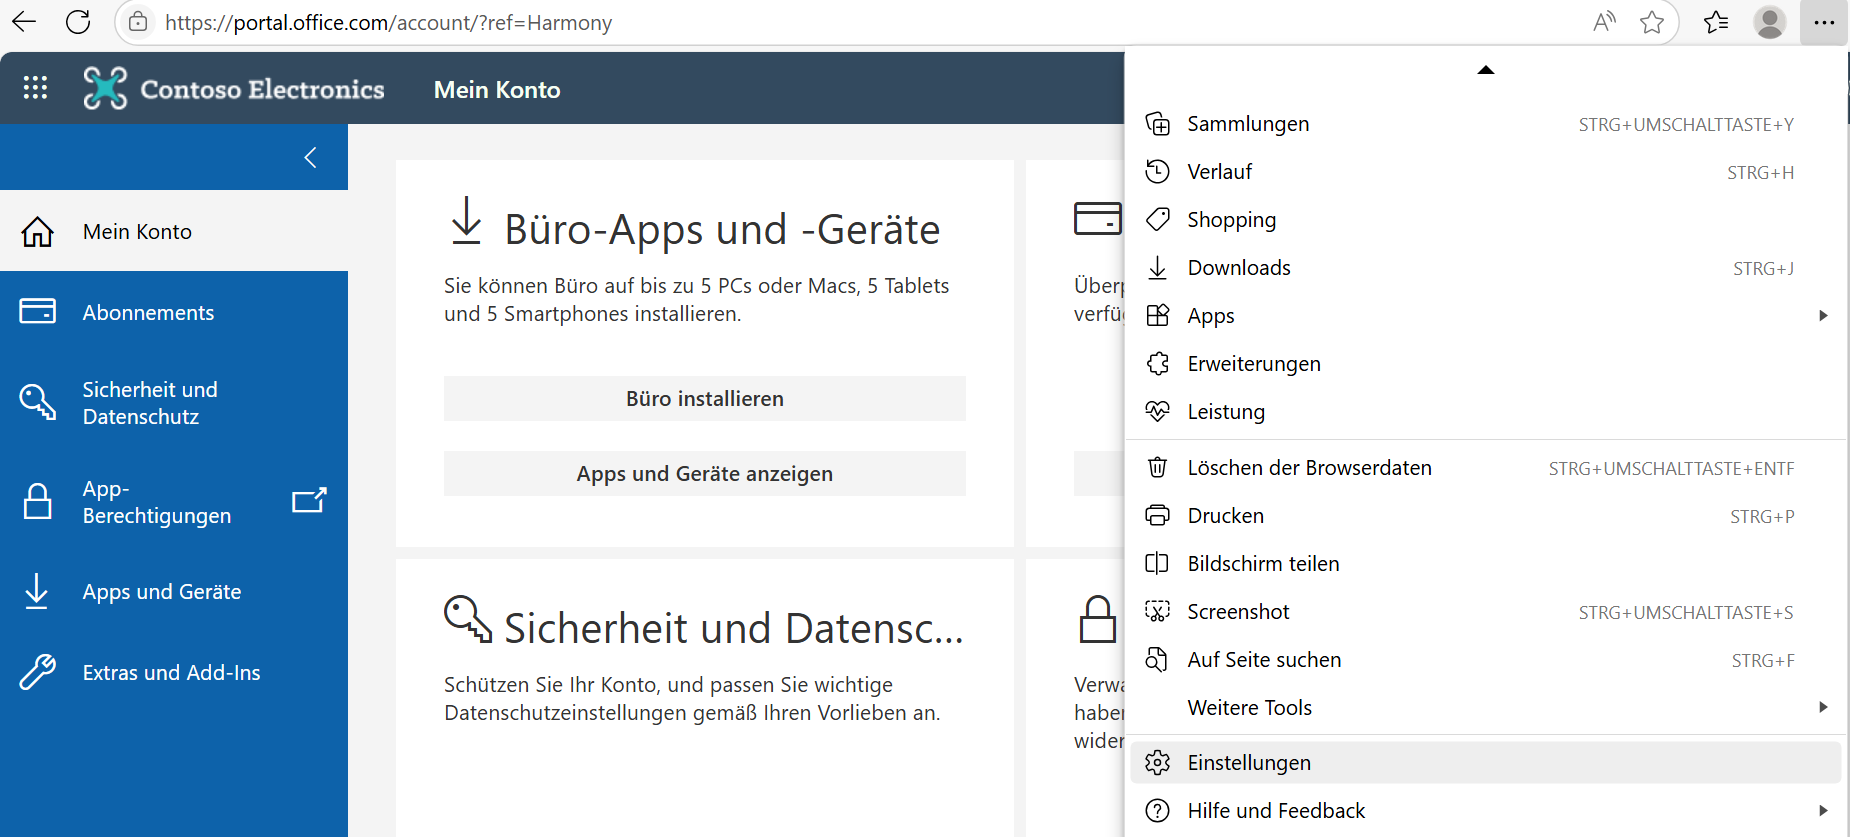Go back with the browser back arrow
The height and width of the screenshot is (837, 1850).
(x=24, y=22)
